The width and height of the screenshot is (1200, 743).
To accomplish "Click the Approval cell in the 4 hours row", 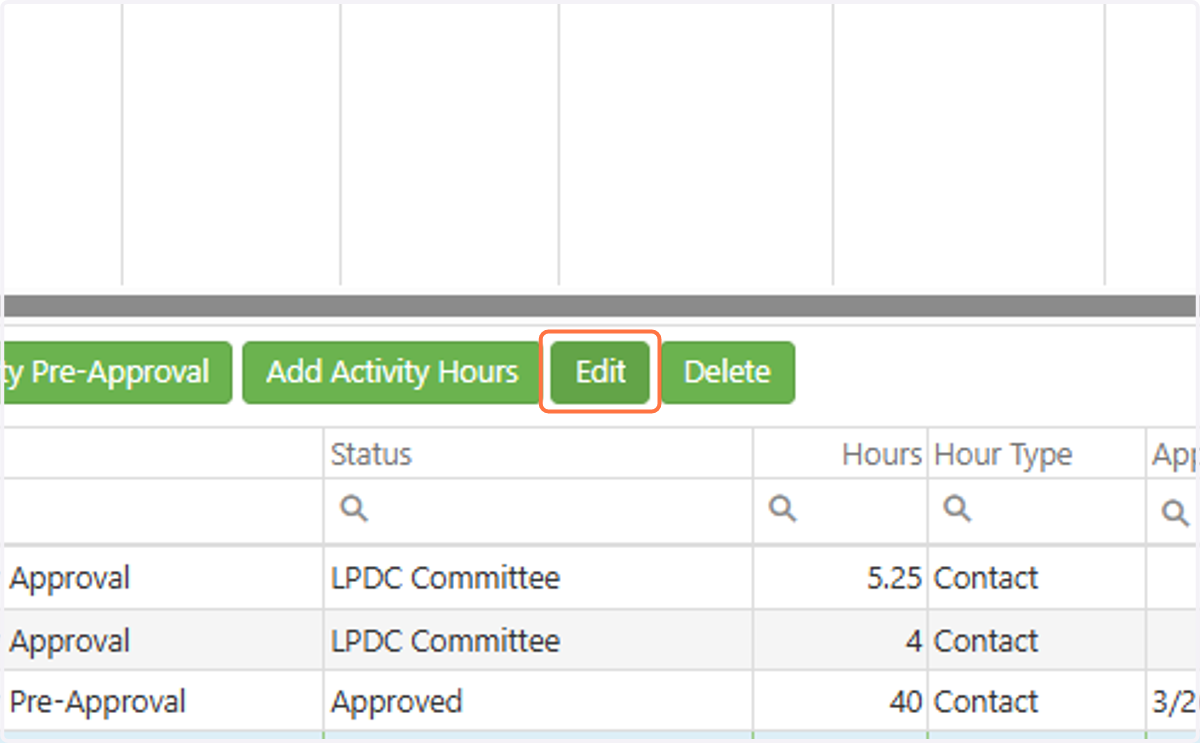I will pos(164,640).
